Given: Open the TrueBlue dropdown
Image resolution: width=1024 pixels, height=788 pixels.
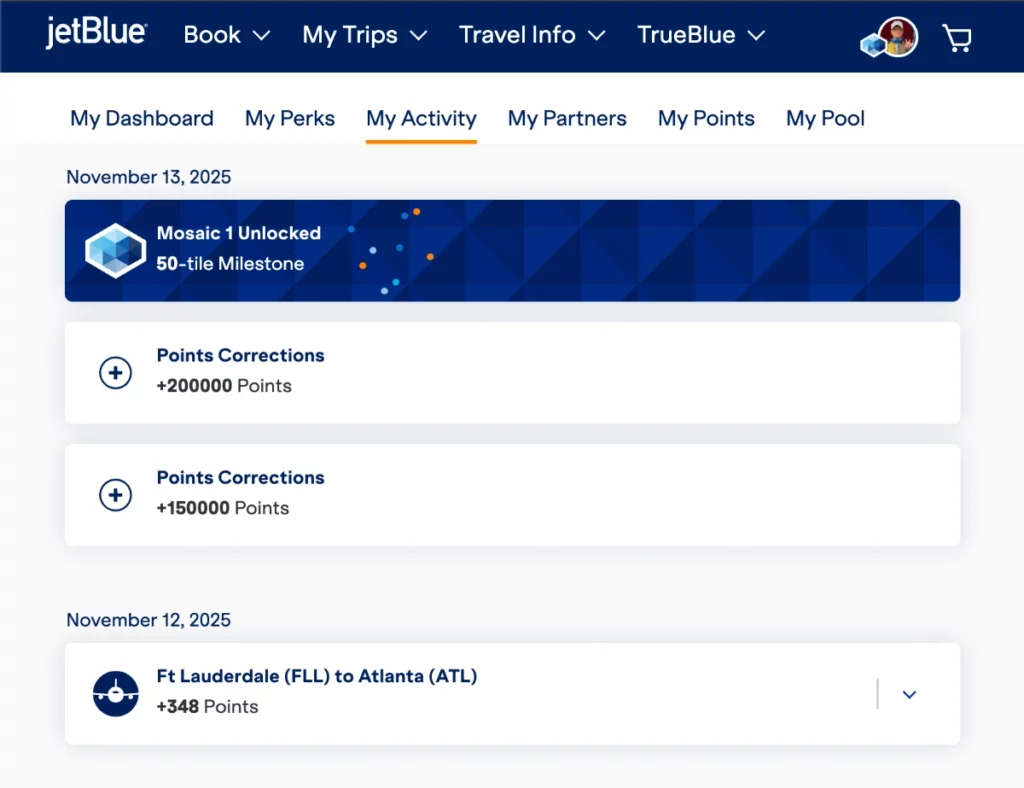Looking at the screenshot, I should pos(701,35).
